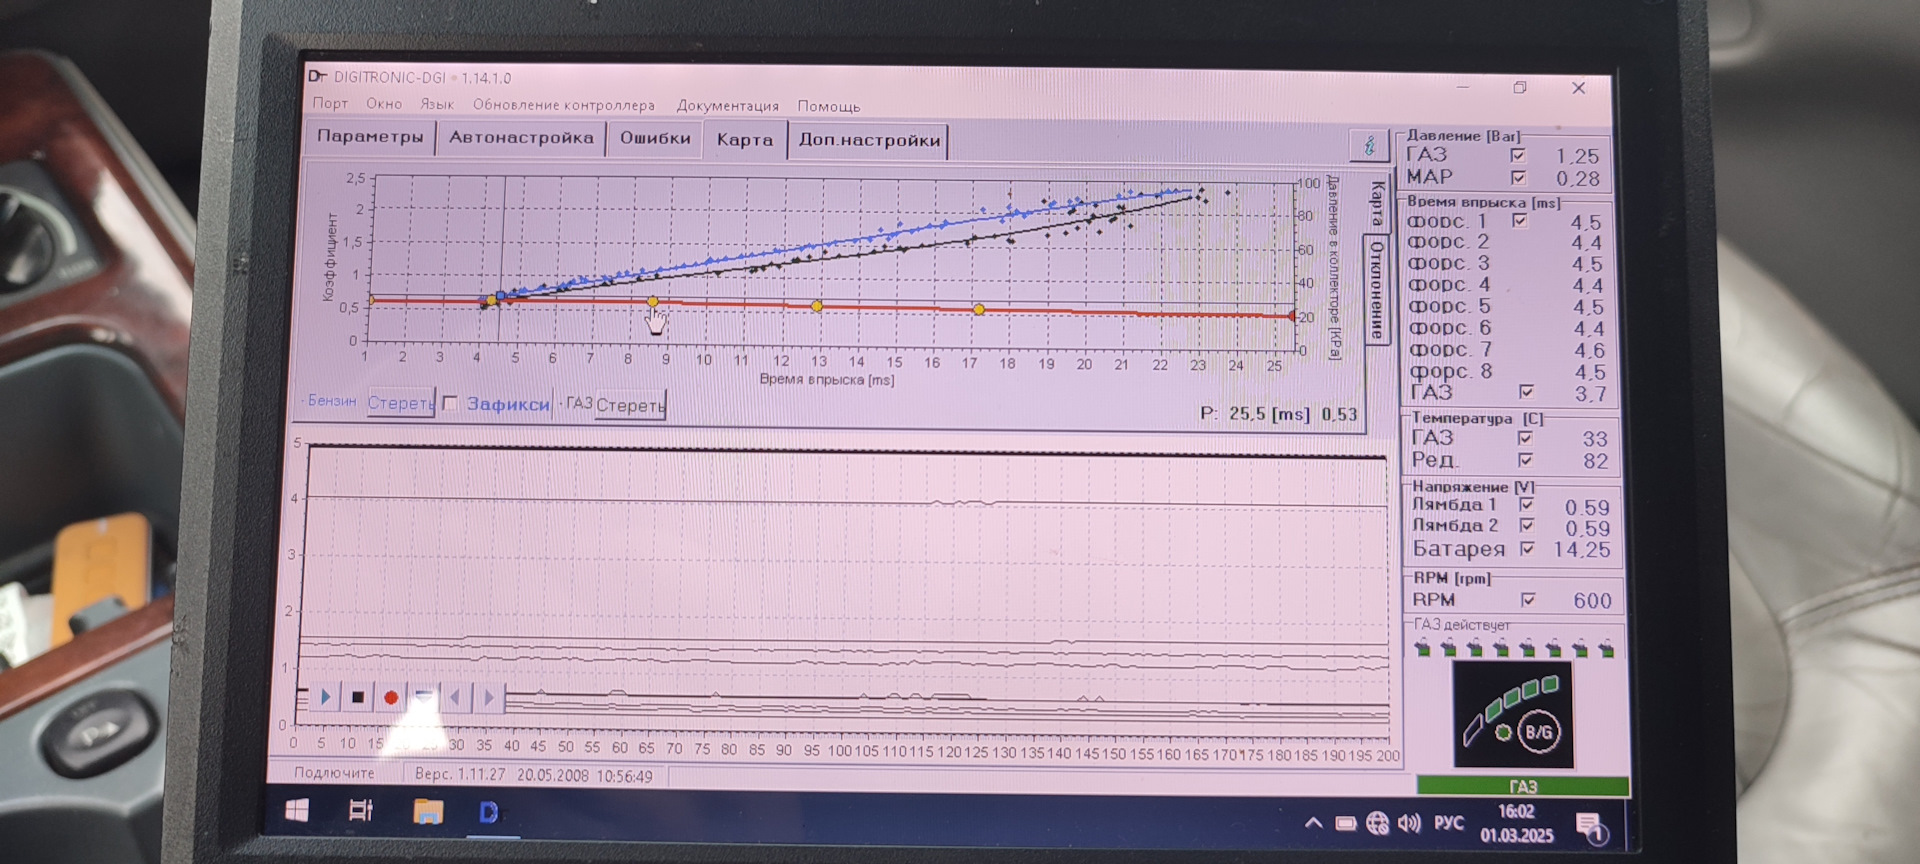Toggle the ГАЗ pressure checkbox

(x=1518, y=155)
